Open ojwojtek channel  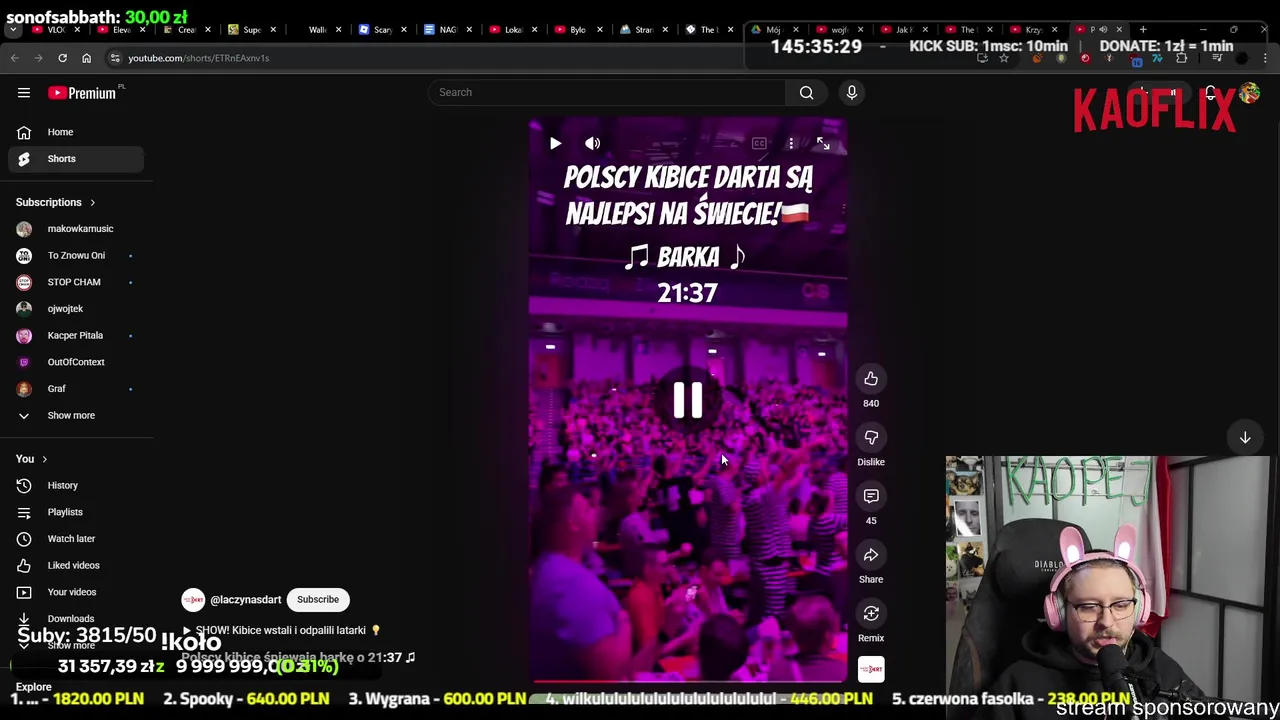tap(76, 309)
